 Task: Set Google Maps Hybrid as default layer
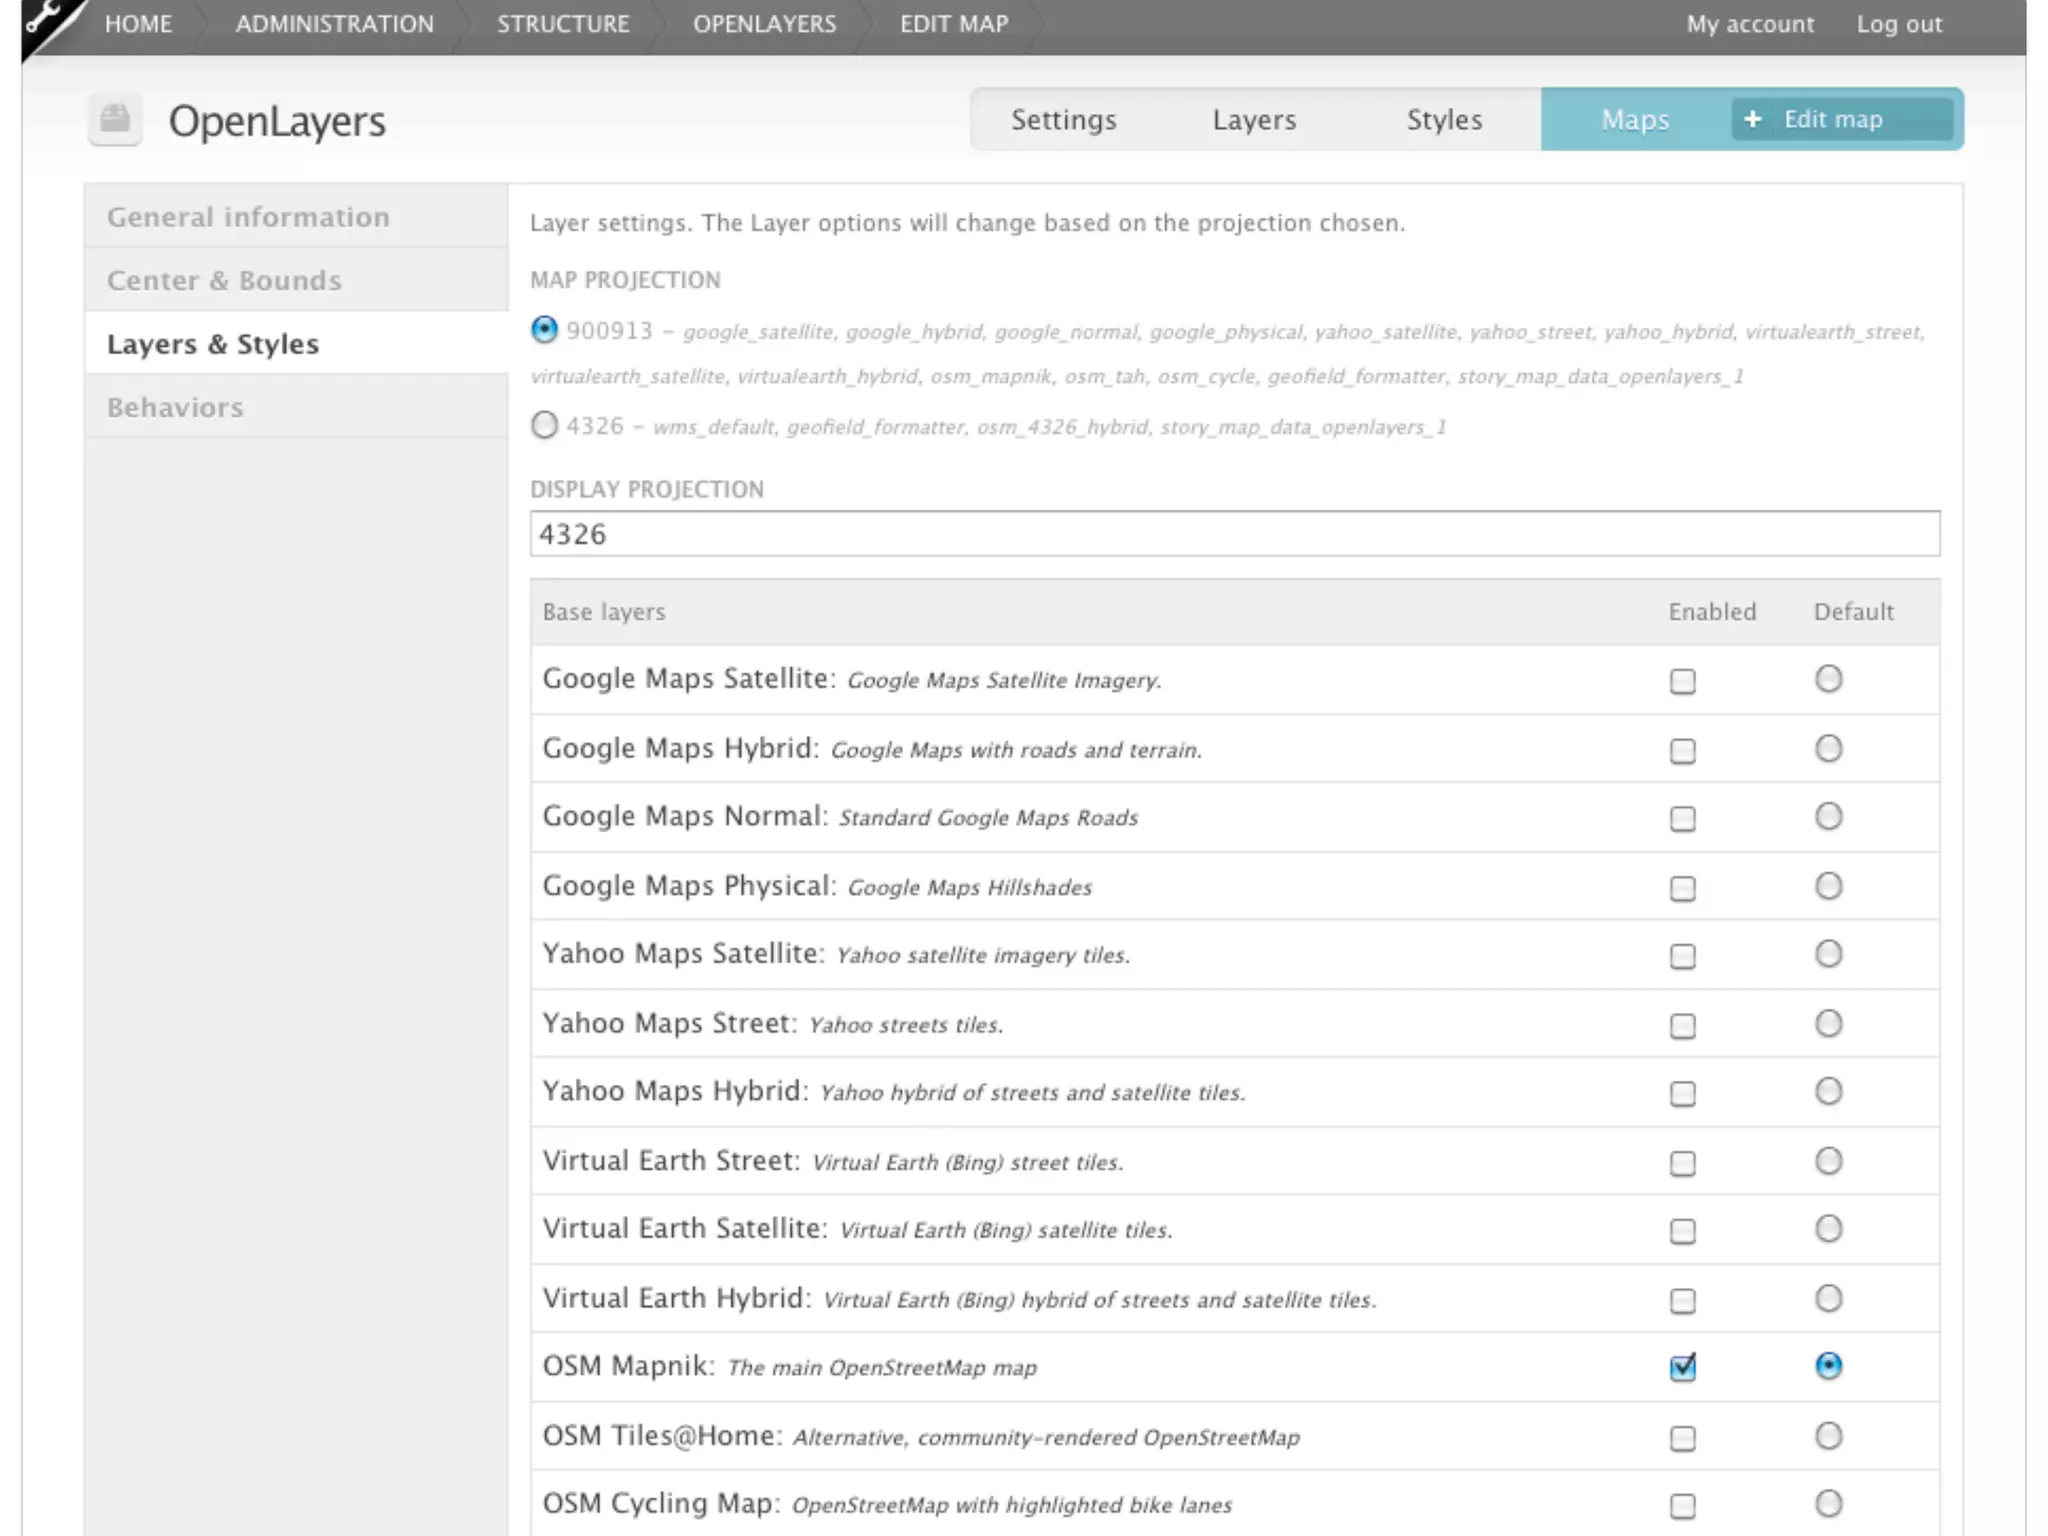(1828, 749)
